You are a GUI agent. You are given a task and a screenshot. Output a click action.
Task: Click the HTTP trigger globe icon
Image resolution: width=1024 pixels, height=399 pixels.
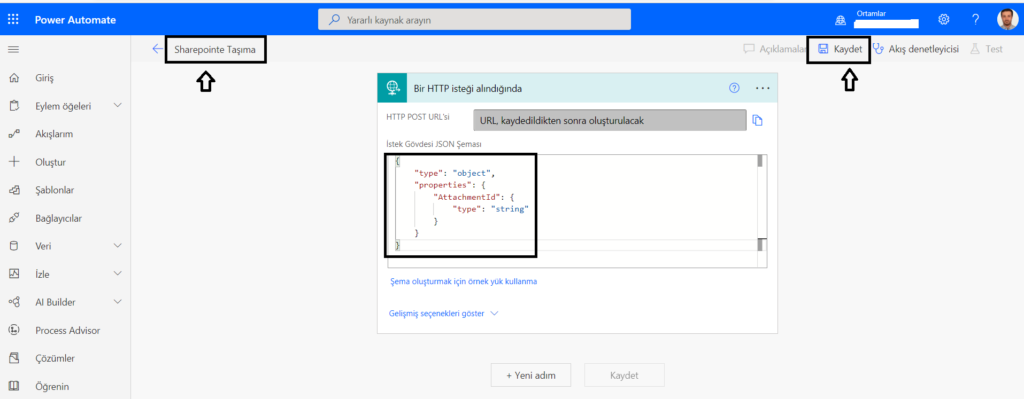392,88
